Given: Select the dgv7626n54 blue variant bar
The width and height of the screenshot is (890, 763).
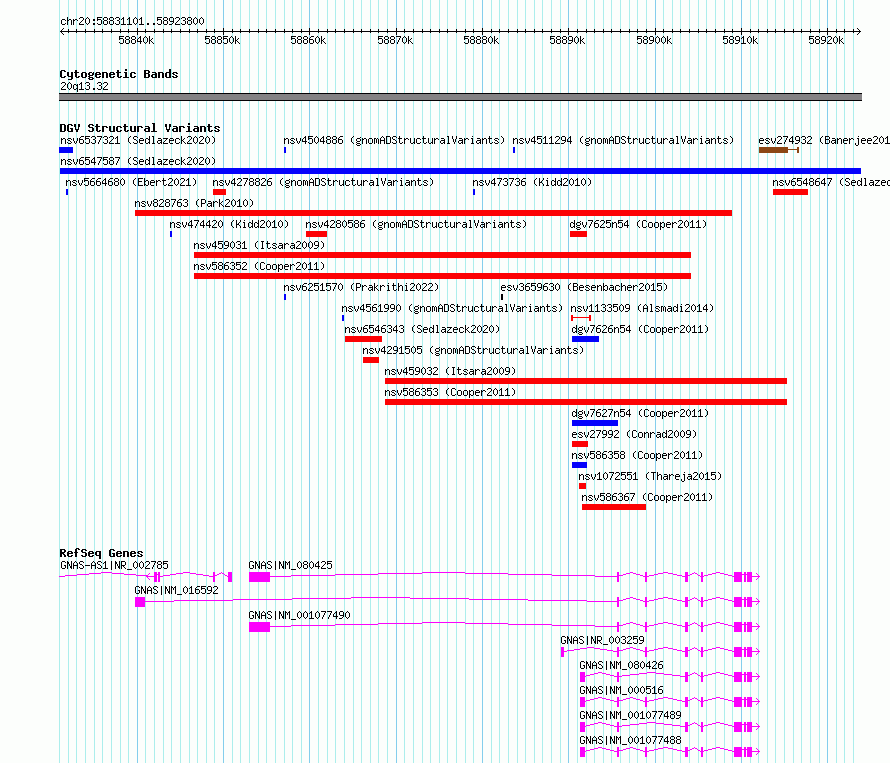Looking at the screenshot, I should pos(585,339).
